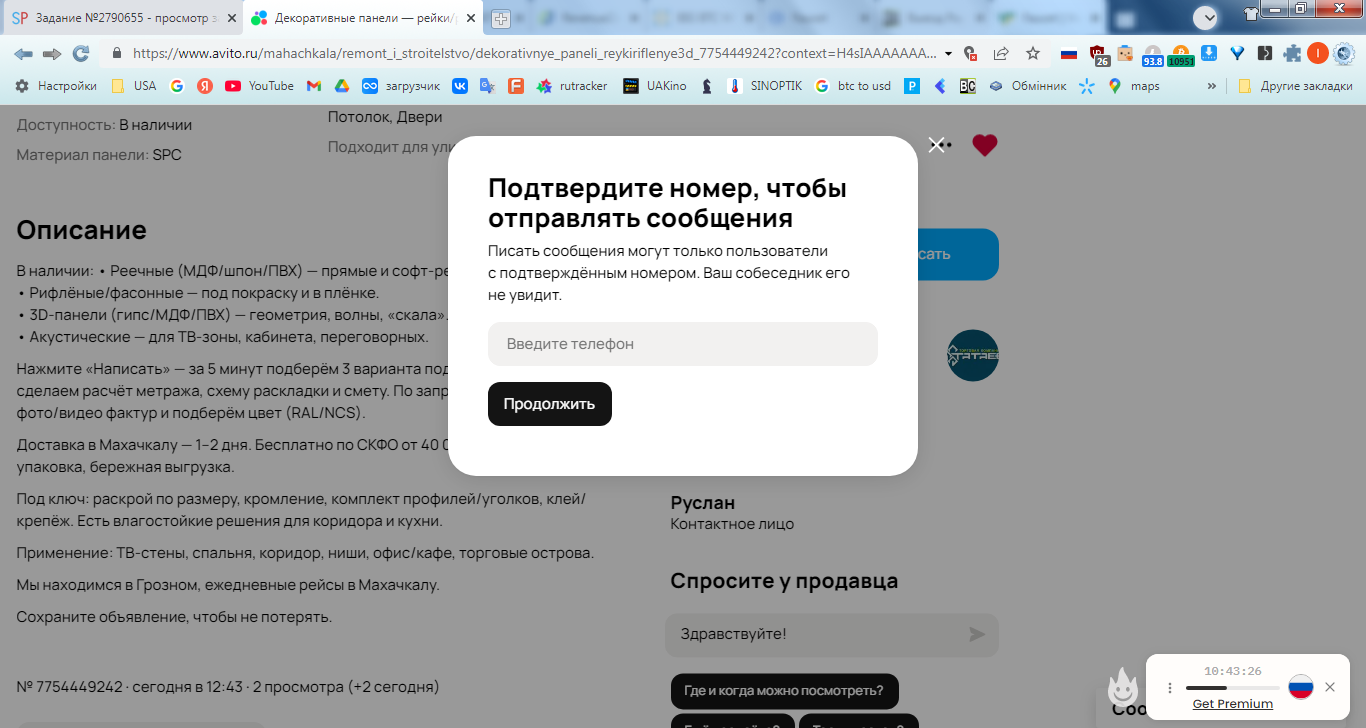Viewport: 1366px width, 728px height.
Task: Close the 'Декоративные панели' tab
Action: (x=469, y=18)
